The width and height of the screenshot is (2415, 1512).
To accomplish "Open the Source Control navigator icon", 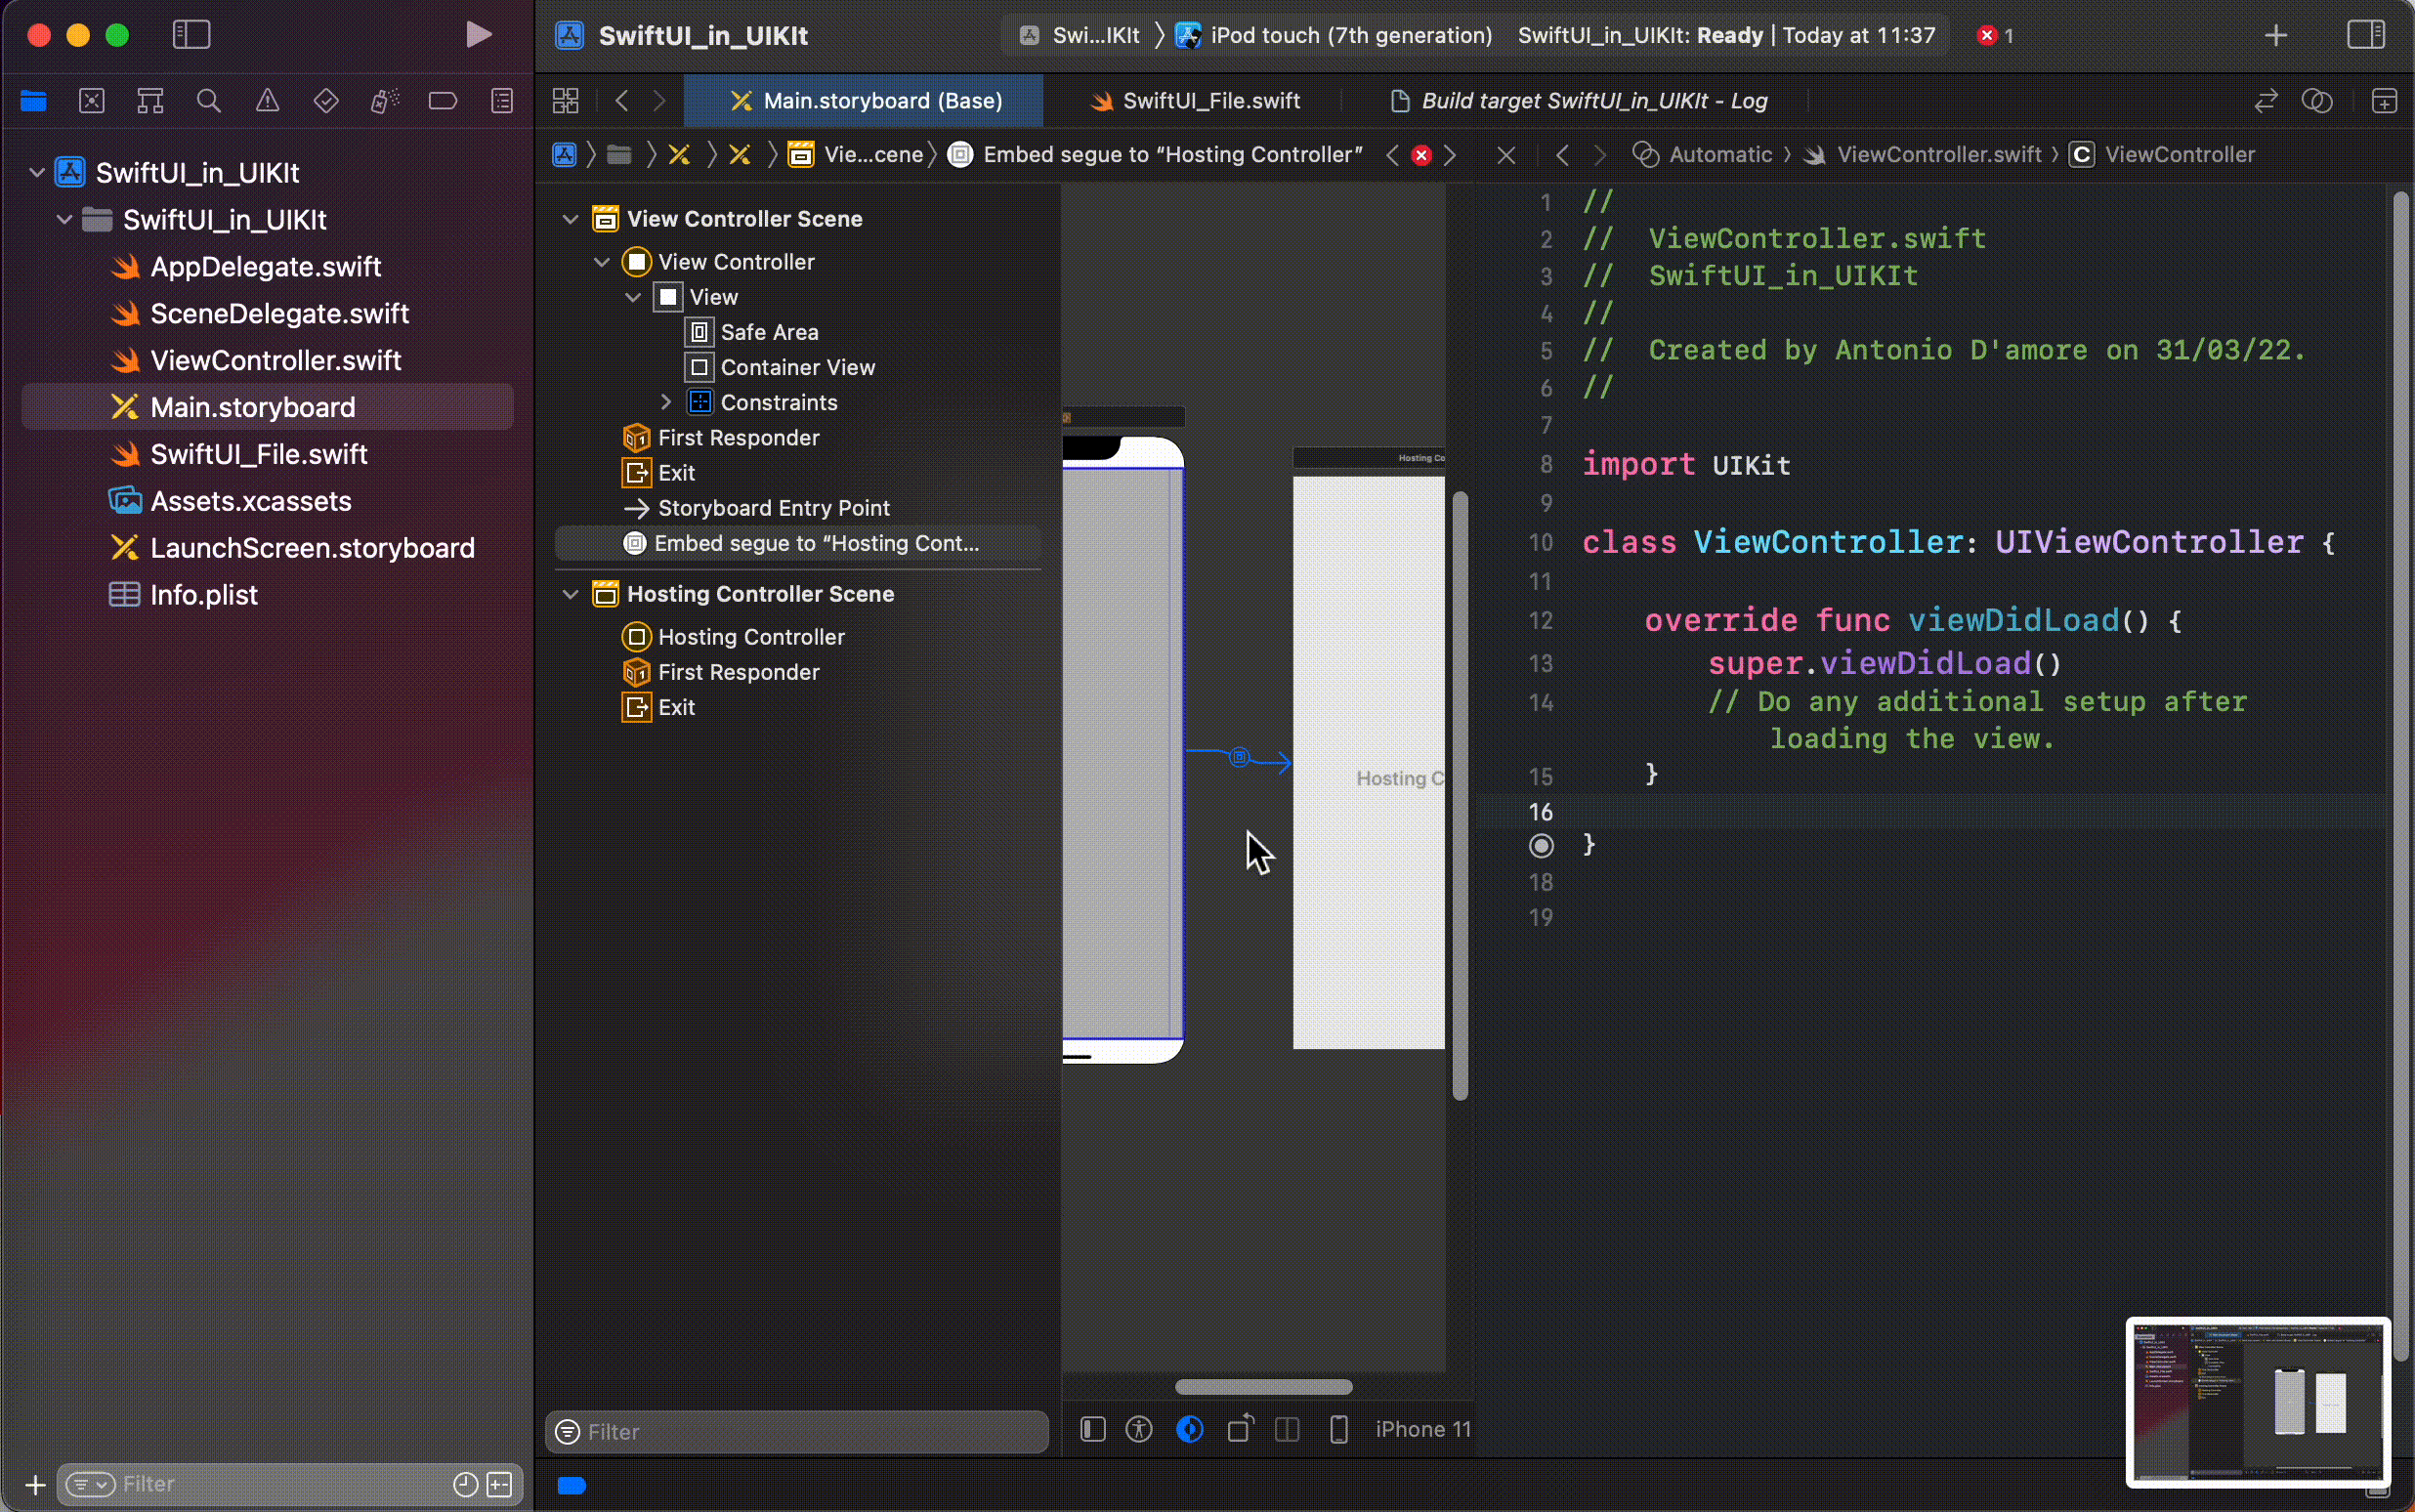I will [92, 101].
